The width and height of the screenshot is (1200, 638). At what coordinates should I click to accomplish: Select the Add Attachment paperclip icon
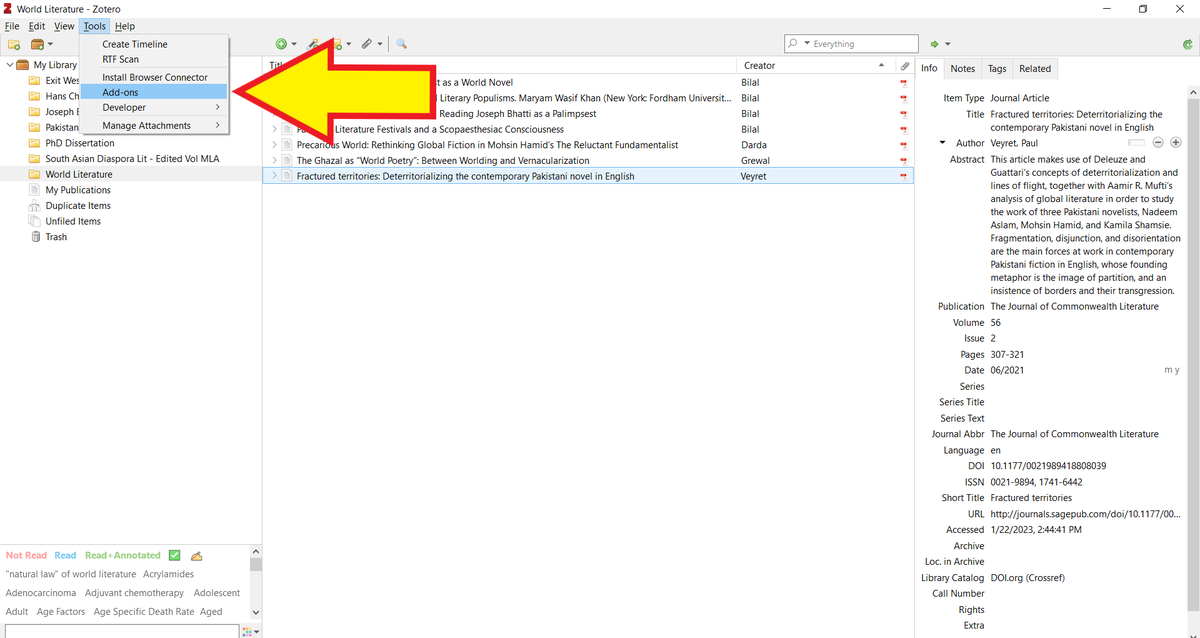366,44
